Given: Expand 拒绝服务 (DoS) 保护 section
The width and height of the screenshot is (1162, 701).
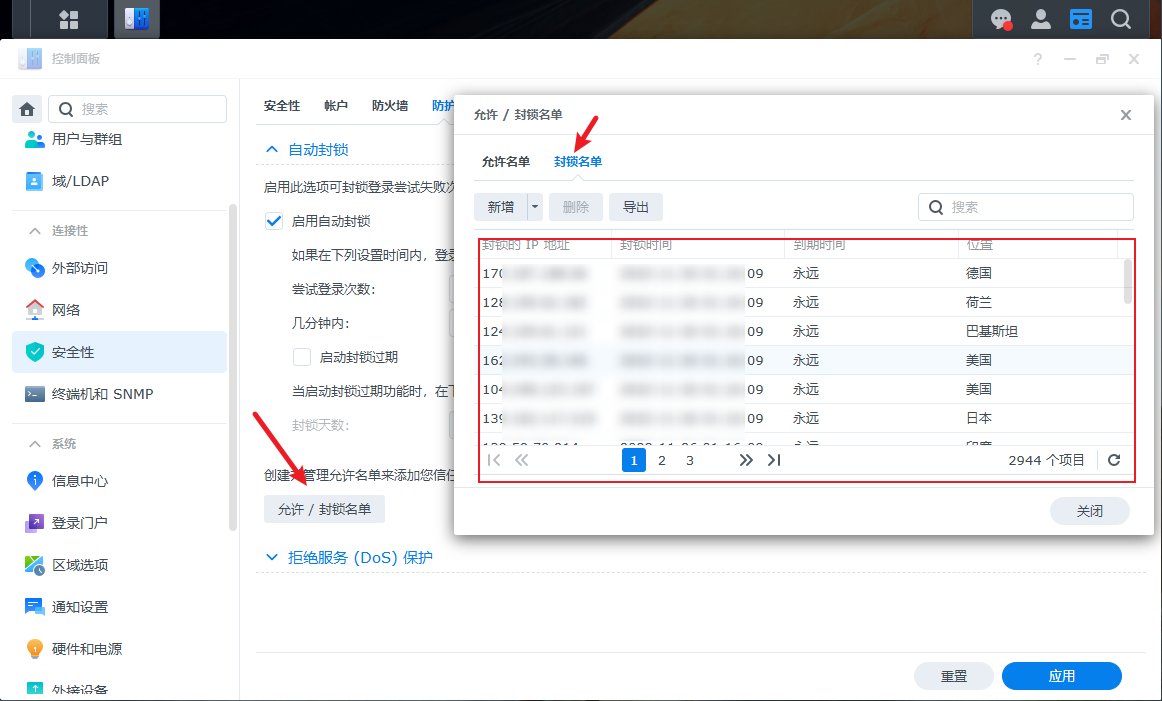Looking at the screenshot, I should click(x=272, y=557).
